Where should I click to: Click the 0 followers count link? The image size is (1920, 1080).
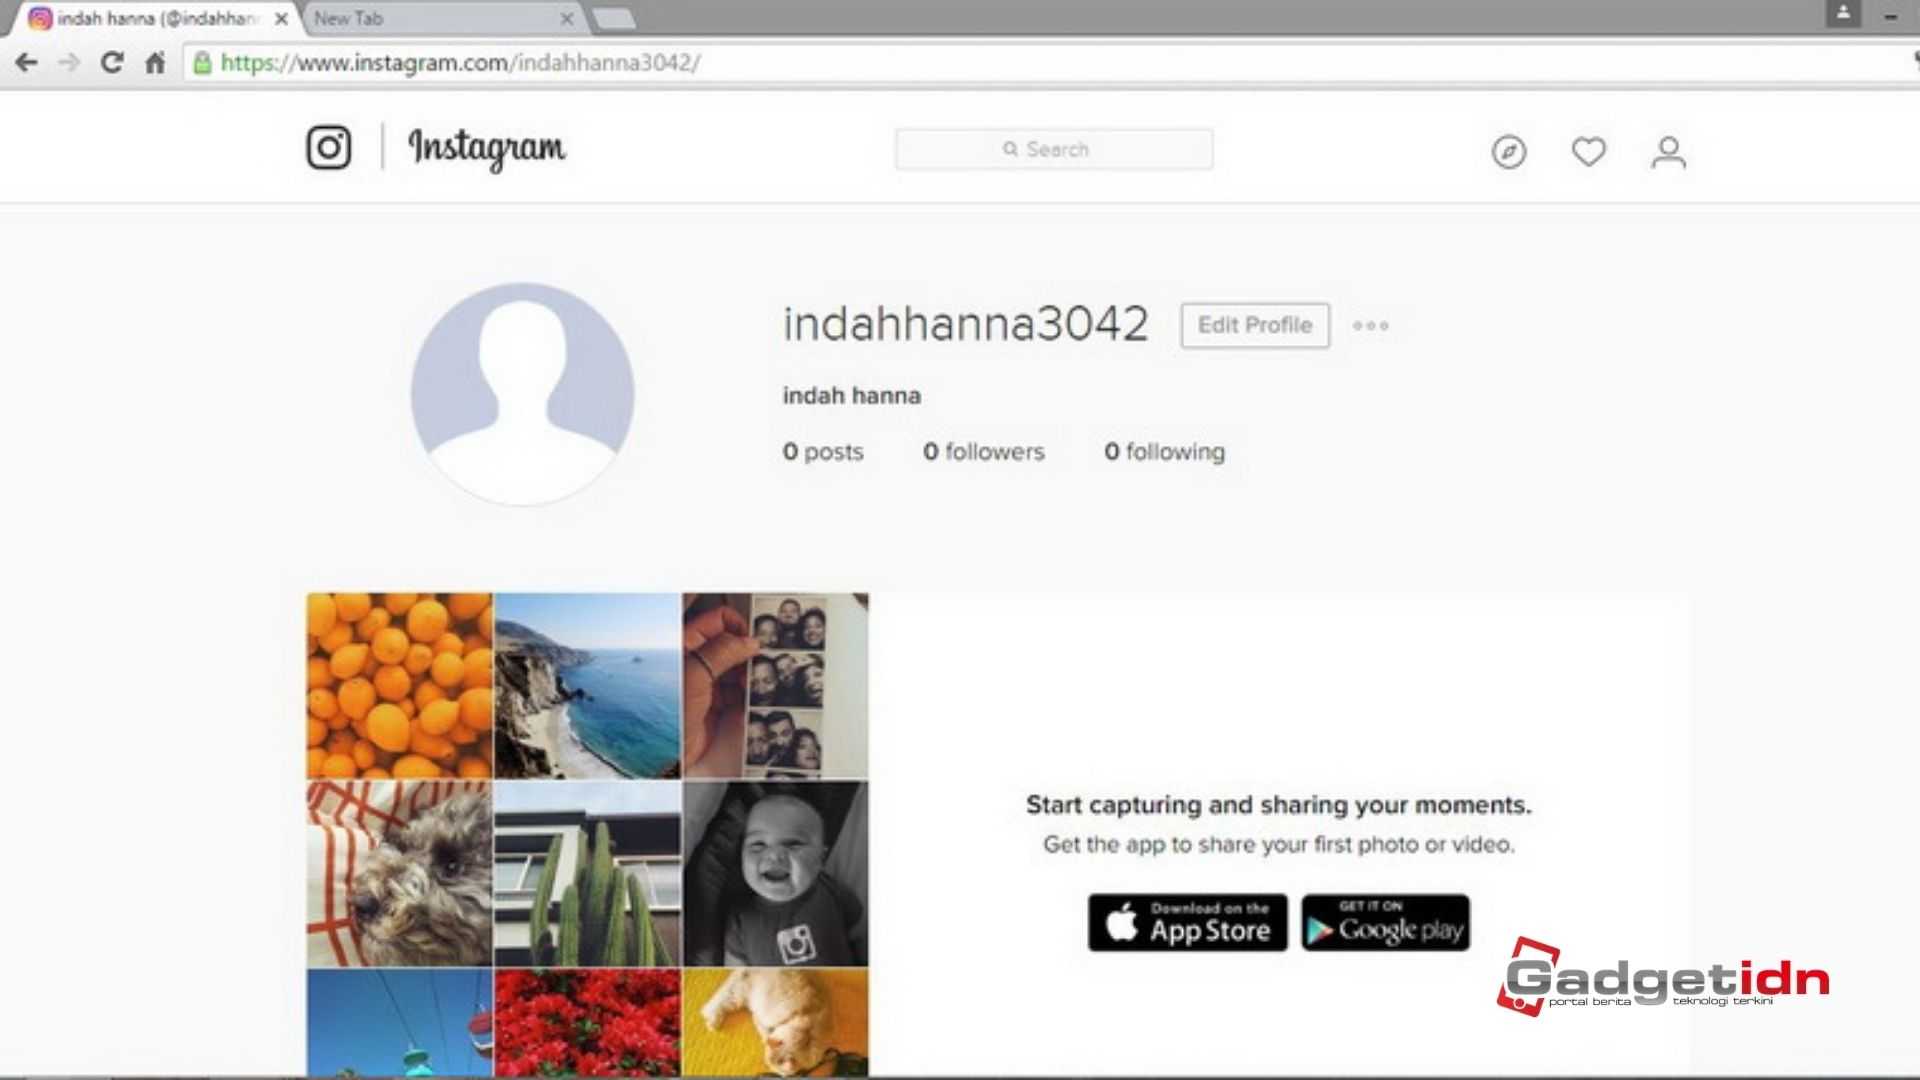click(982, 451)
